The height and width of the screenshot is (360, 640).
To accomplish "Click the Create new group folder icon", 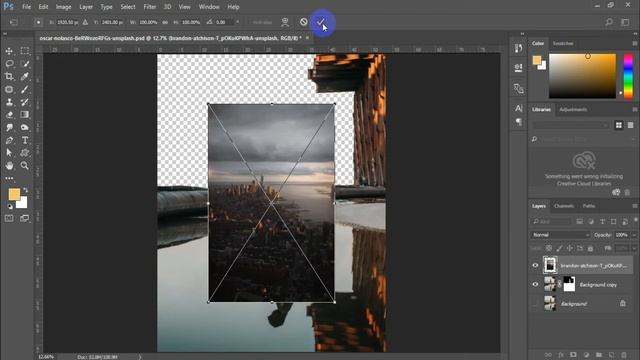I will click(x=599, y=355).
